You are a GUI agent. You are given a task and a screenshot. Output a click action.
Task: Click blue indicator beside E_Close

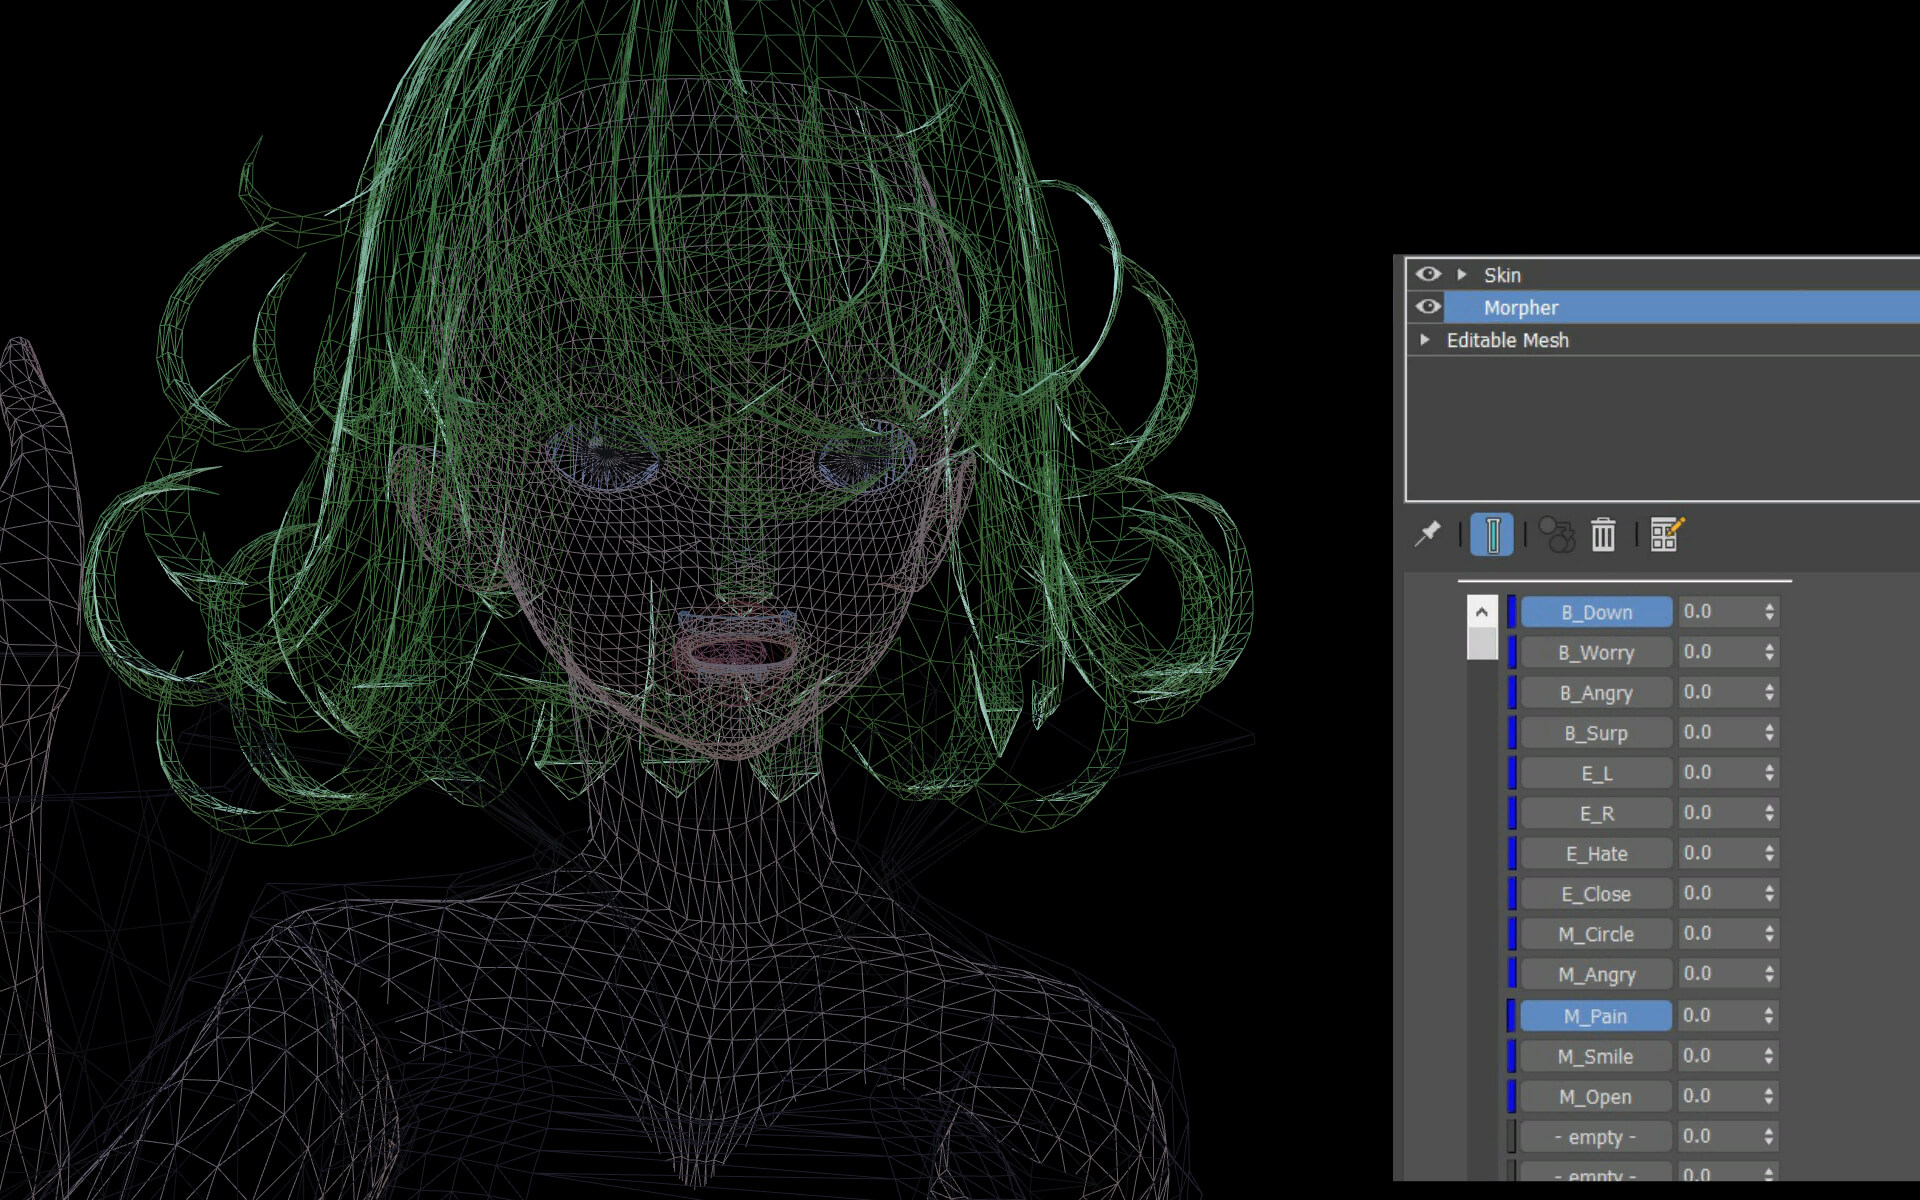pos(1512,894)
